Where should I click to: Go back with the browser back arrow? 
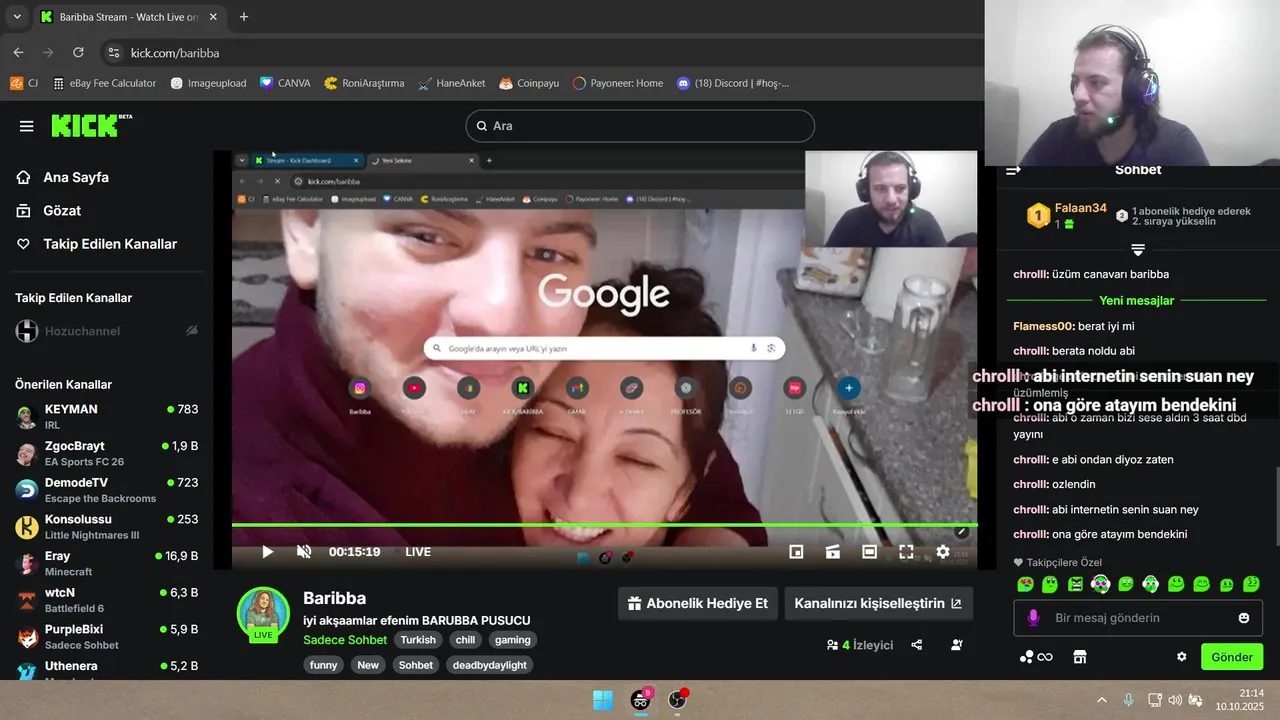tap(18, 52)
